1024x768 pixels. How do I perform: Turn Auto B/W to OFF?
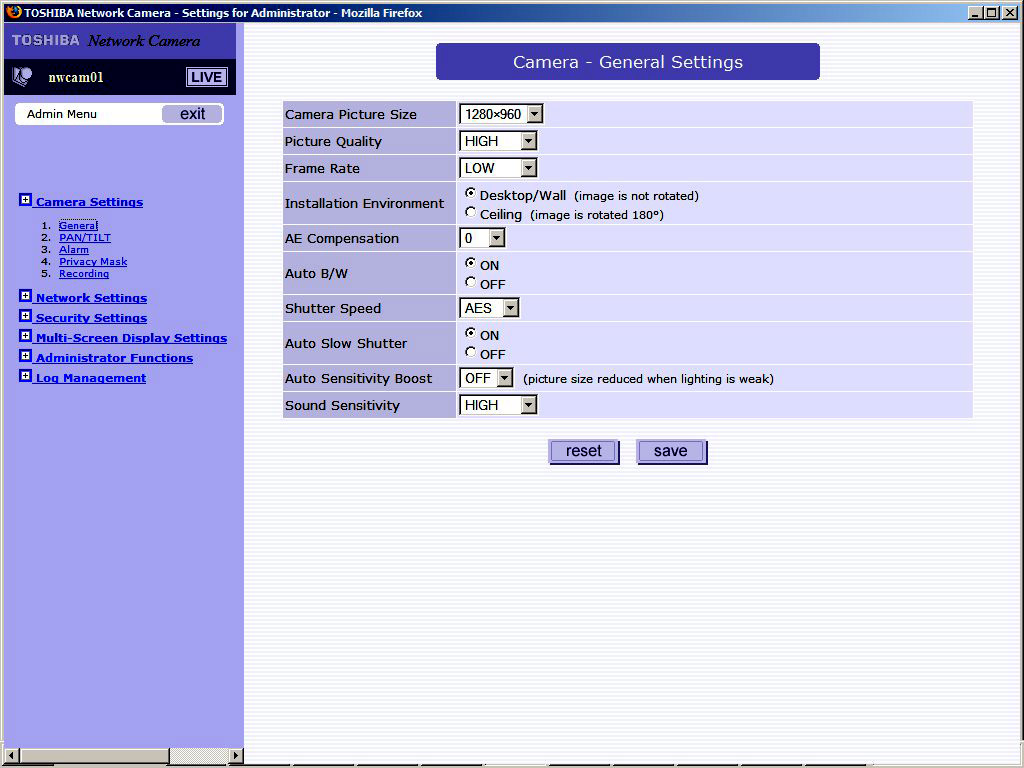pos(471,283)
